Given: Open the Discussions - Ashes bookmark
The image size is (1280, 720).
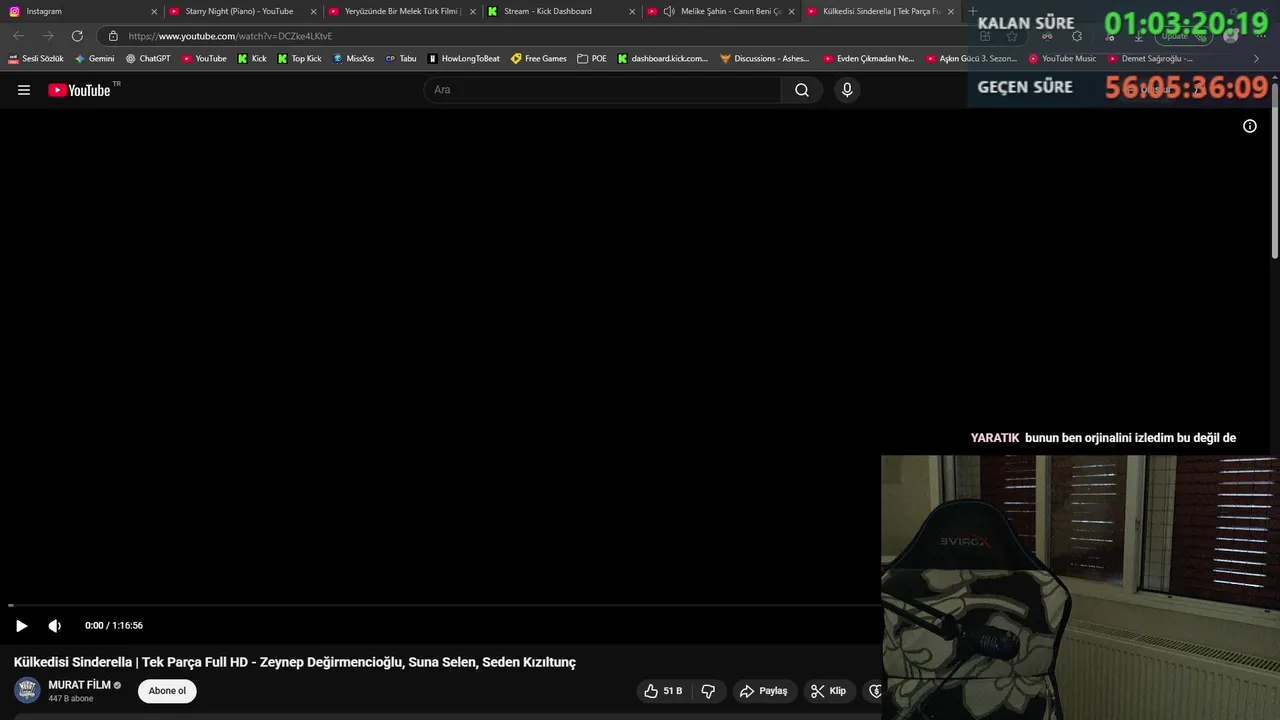Looking at the screenshot, I should click(765, 59).
